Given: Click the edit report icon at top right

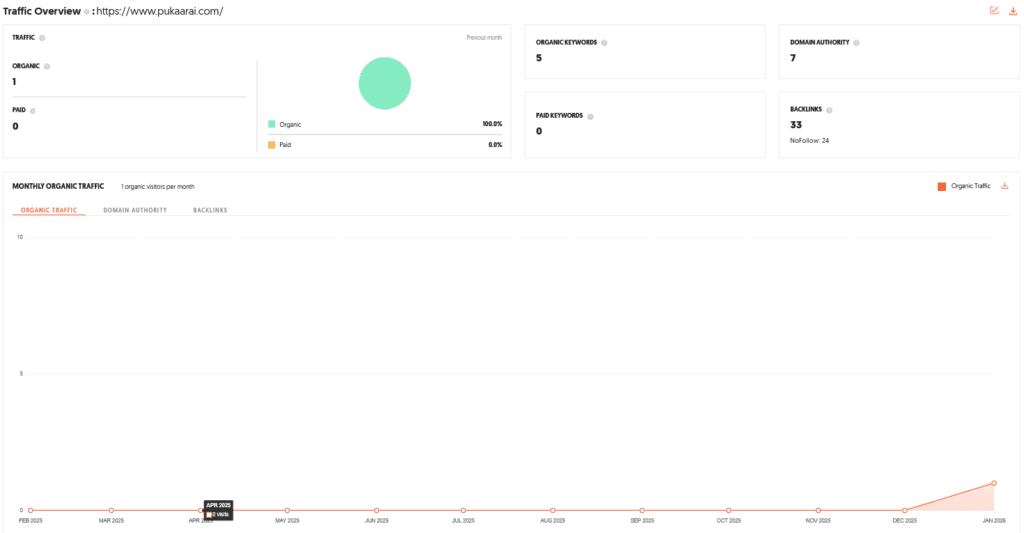Looking at the screenshot, I should [994, 11].
